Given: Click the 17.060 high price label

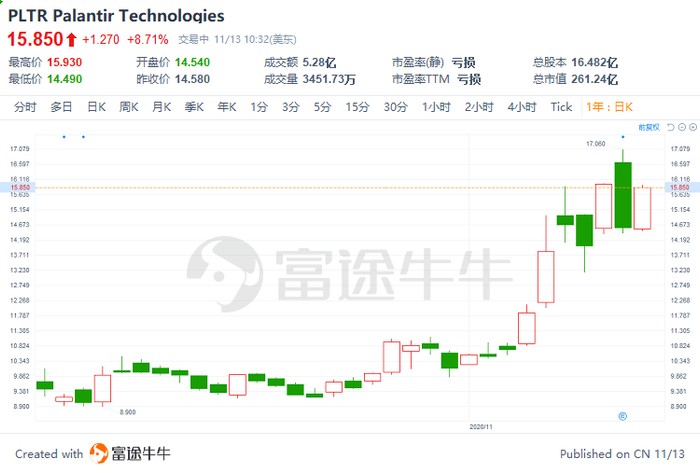Looking at the screenshot, I should [596, 144].
